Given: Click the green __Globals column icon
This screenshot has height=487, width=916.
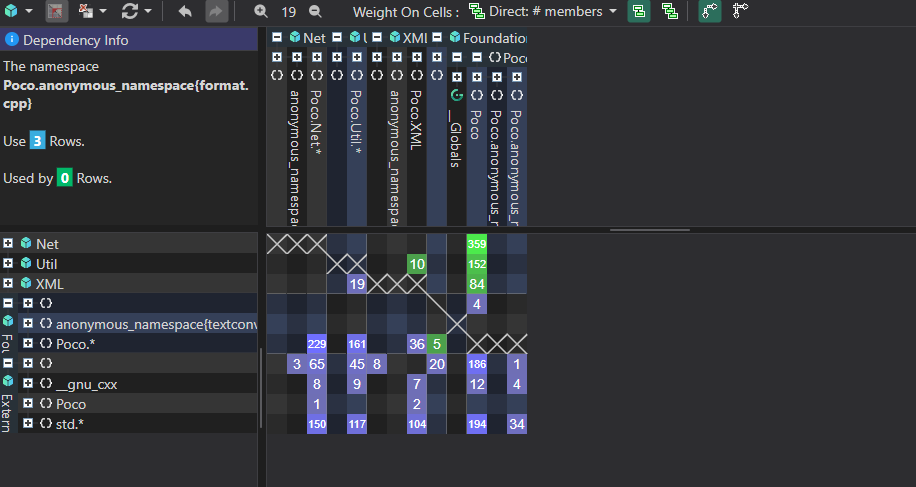Looking at the screenshot, I should (x=457, y=95).
